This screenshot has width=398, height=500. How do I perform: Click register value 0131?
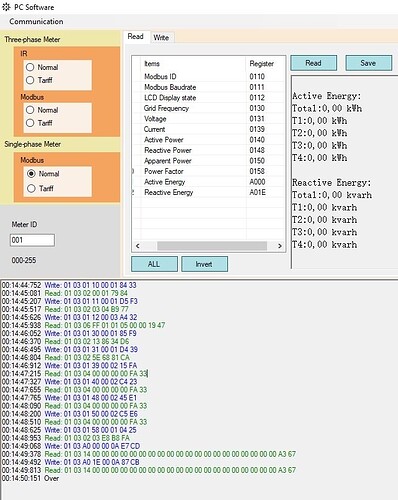click(x=257, y=119)
